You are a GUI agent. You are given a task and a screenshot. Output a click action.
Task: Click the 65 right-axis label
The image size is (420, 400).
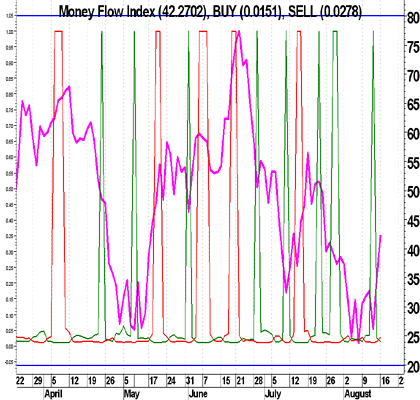[x=413, y=105]
